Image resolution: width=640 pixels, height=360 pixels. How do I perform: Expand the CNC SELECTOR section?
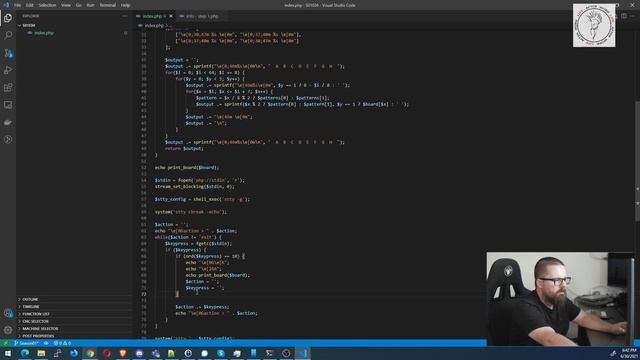point(74,321)
